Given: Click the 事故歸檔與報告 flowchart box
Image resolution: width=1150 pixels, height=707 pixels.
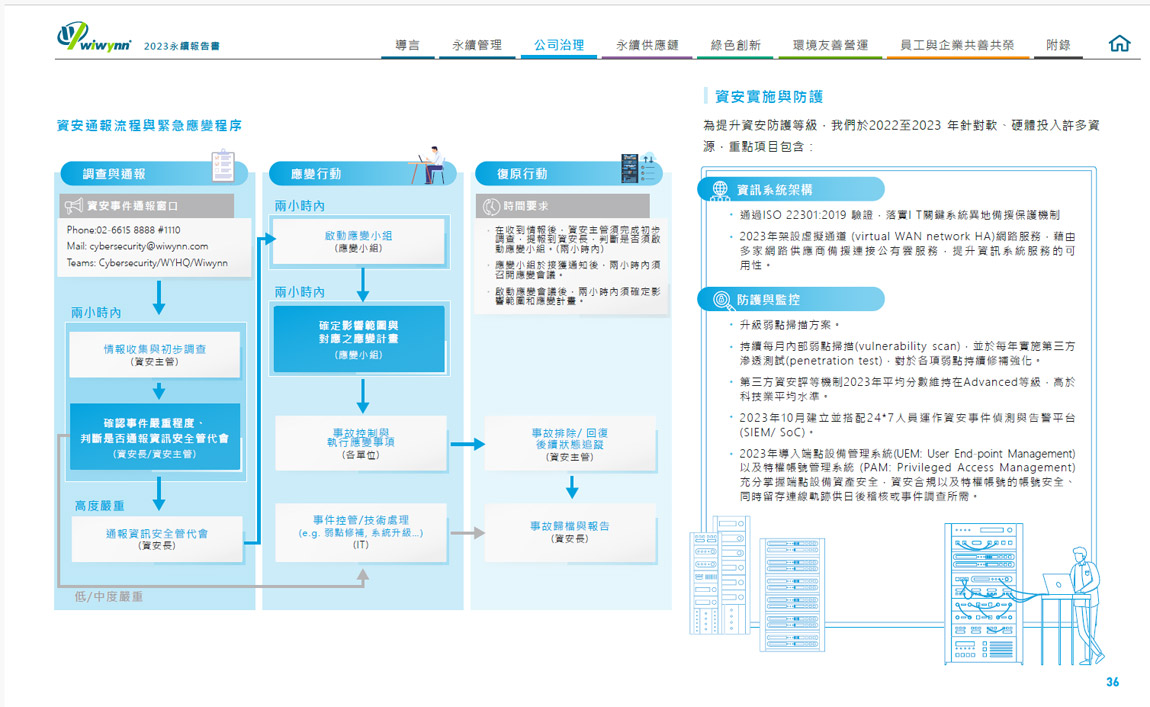Looking at the screenshot, I should coord(570,531).
